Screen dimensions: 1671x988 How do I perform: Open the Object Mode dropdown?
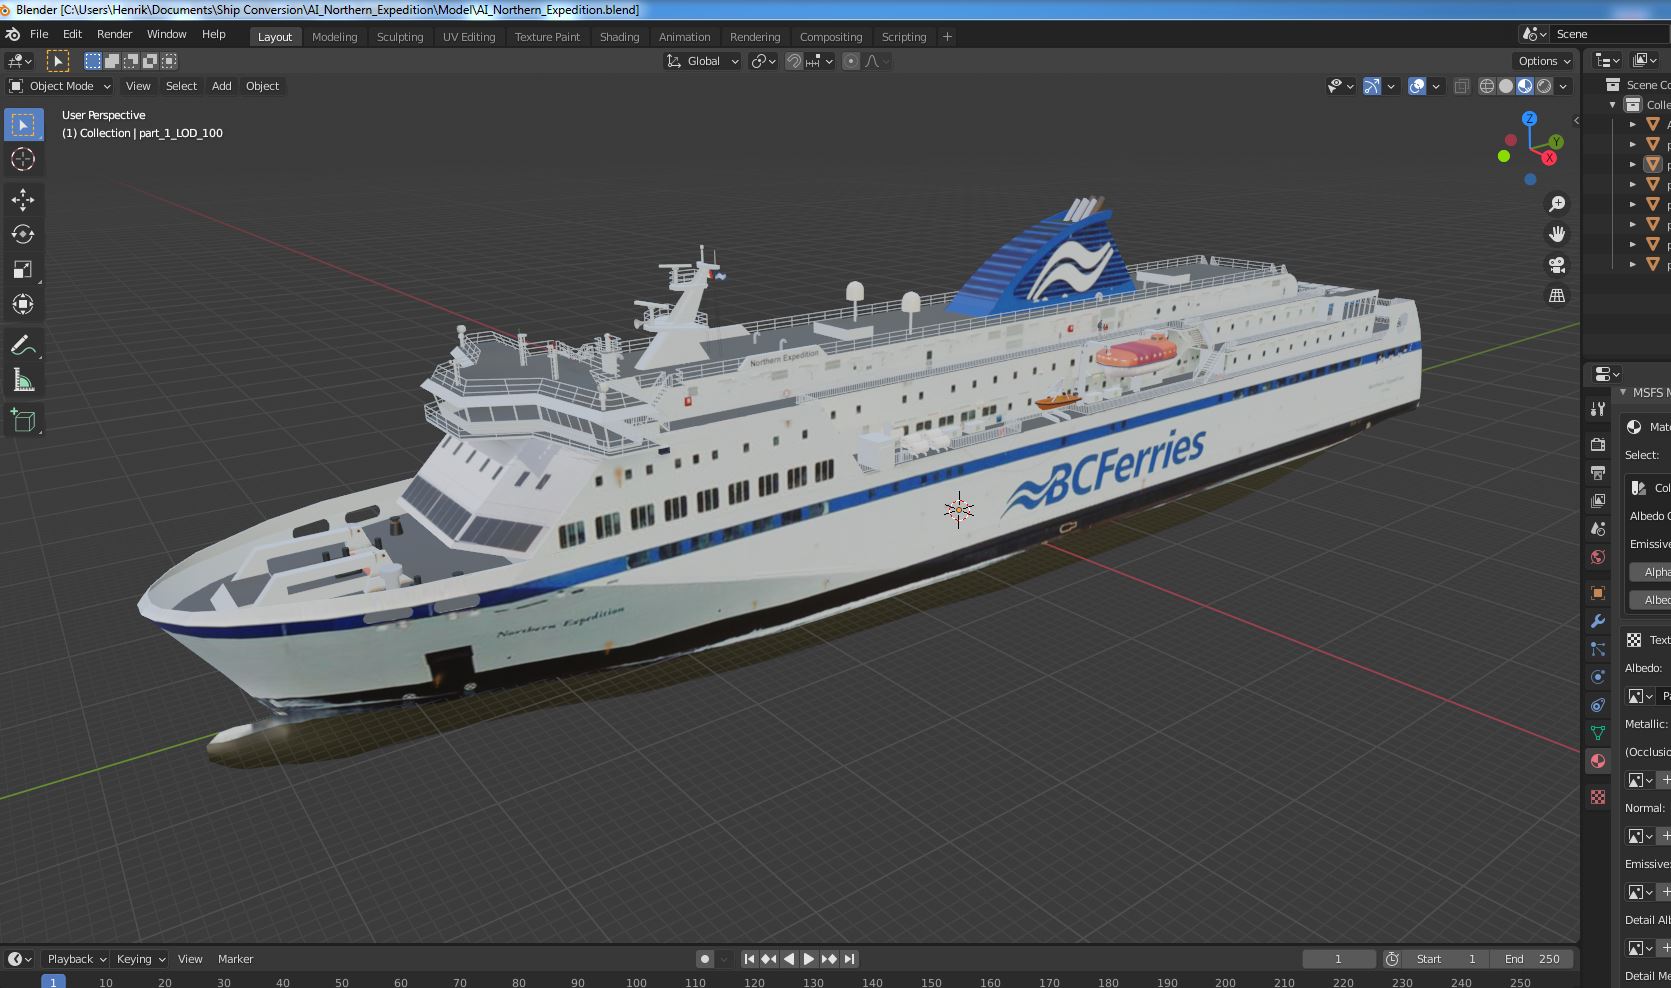pyautogui.click(x=60, y=86)
